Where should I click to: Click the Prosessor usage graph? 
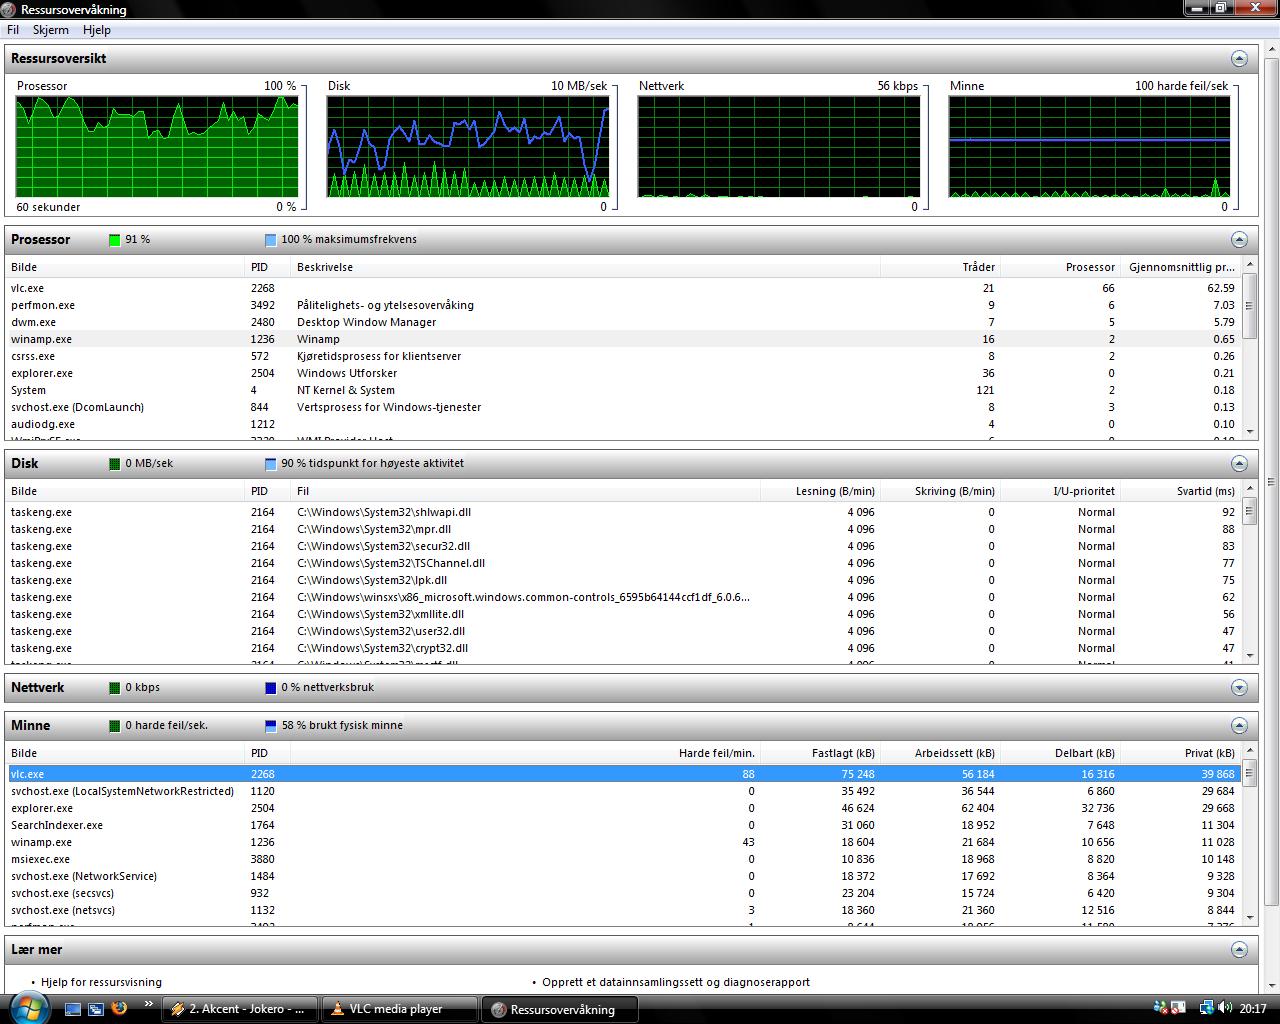[157, 147]
